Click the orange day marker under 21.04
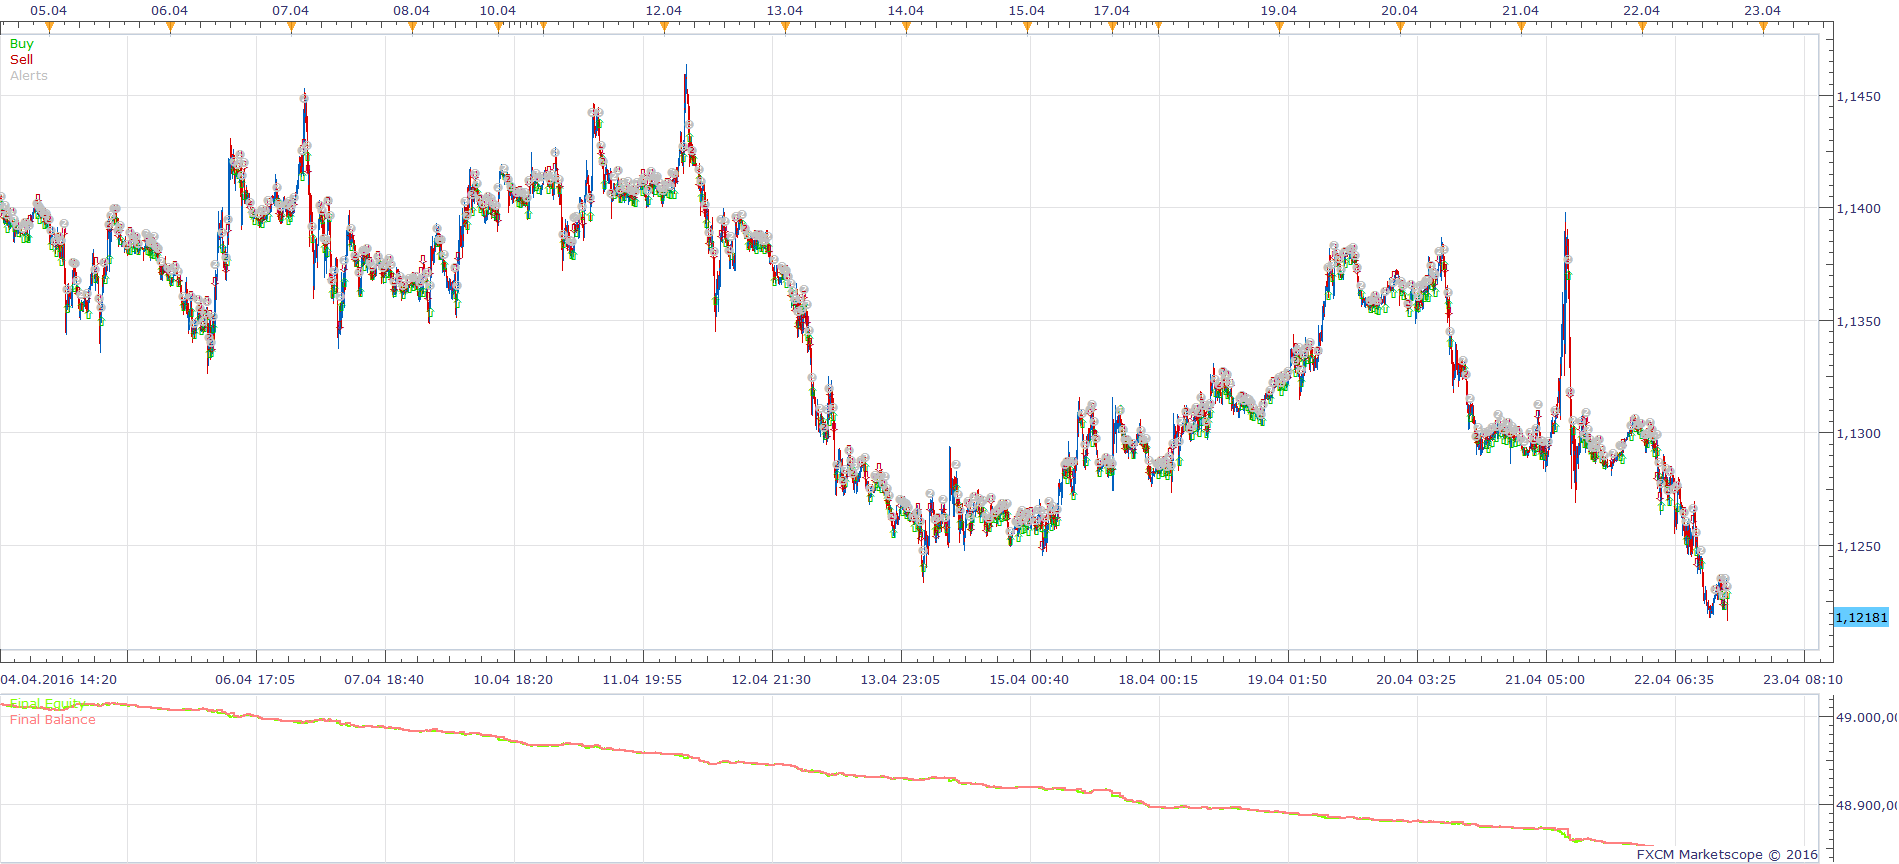The height and width of the screenshot is (864, 1899). click(1521, 27)
